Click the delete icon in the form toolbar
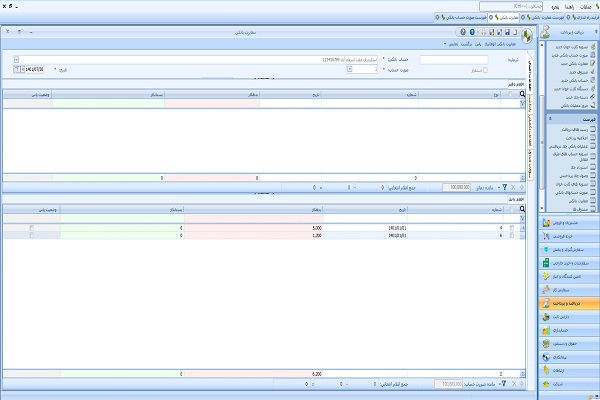 point(484,32)
